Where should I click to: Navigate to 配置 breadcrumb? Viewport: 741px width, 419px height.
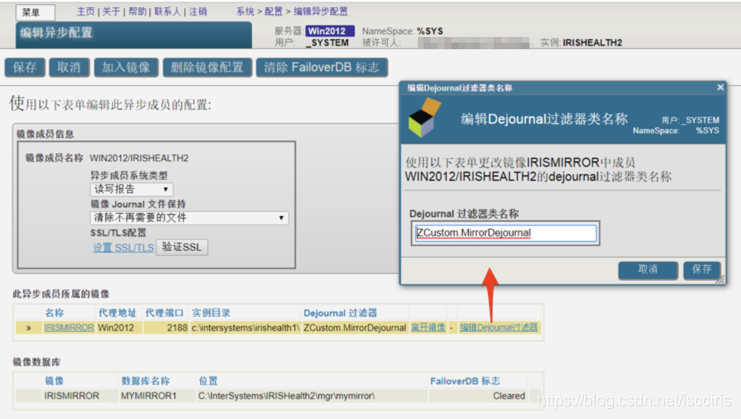coord(273,11)
